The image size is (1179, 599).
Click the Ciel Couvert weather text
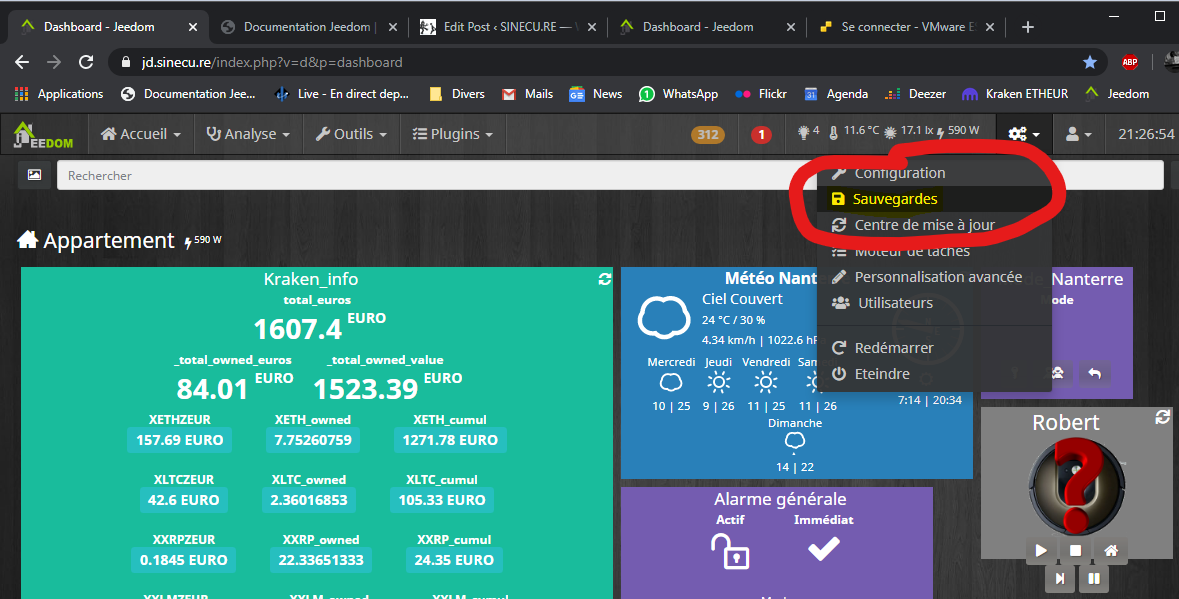(742, 299)
